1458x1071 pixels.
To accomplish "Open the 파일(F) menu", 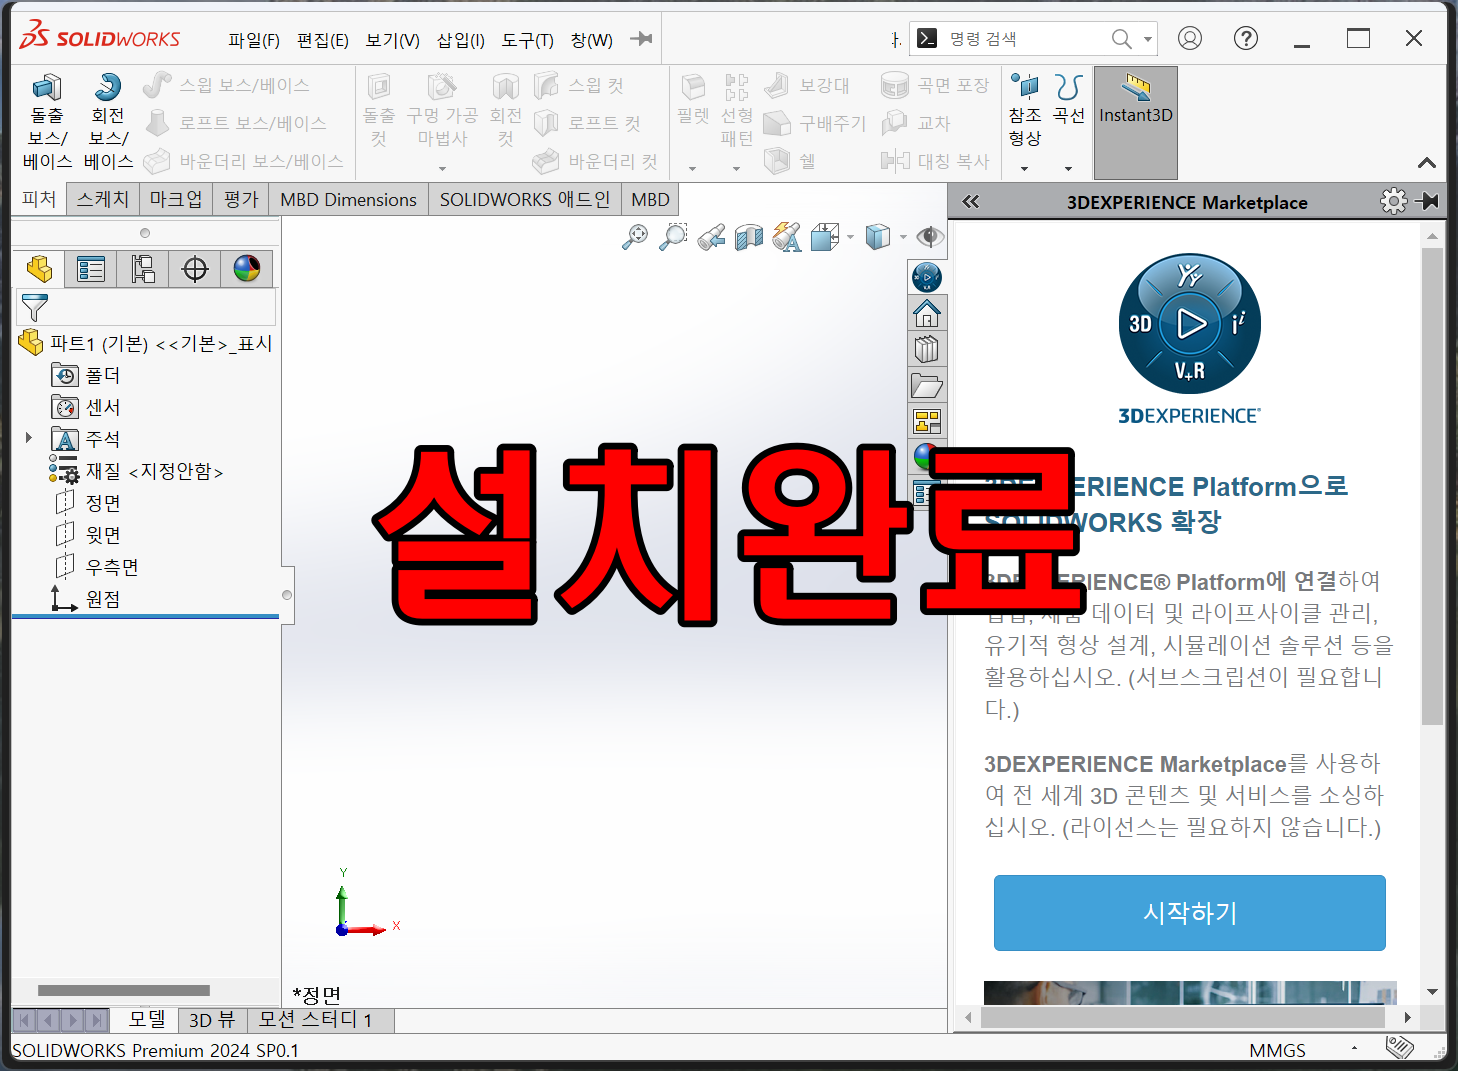I will pyautogui.click(x=253, y=40).
